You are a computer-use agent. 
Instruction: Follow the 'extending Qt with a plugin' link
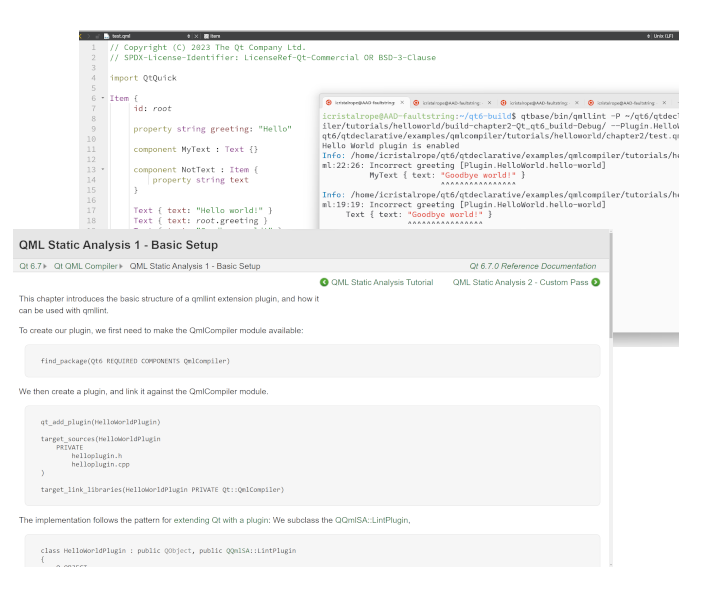[x=221, y=520]
